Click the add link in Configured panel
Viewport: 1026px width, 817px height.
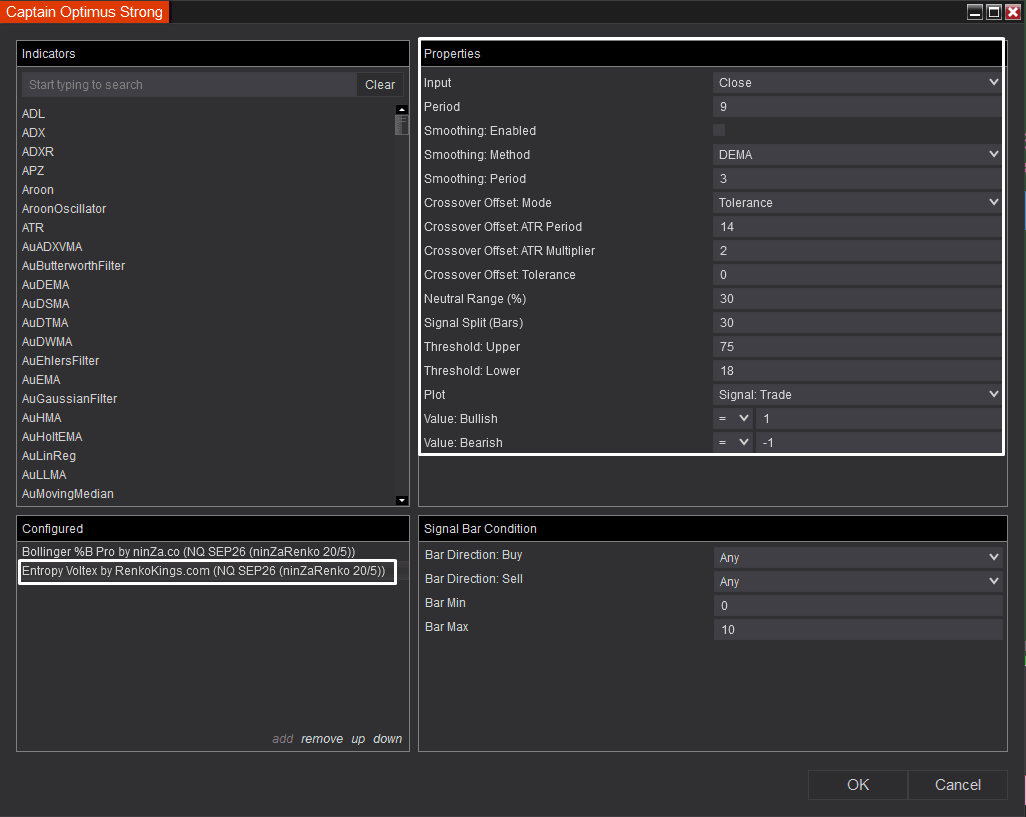(283, 739)
